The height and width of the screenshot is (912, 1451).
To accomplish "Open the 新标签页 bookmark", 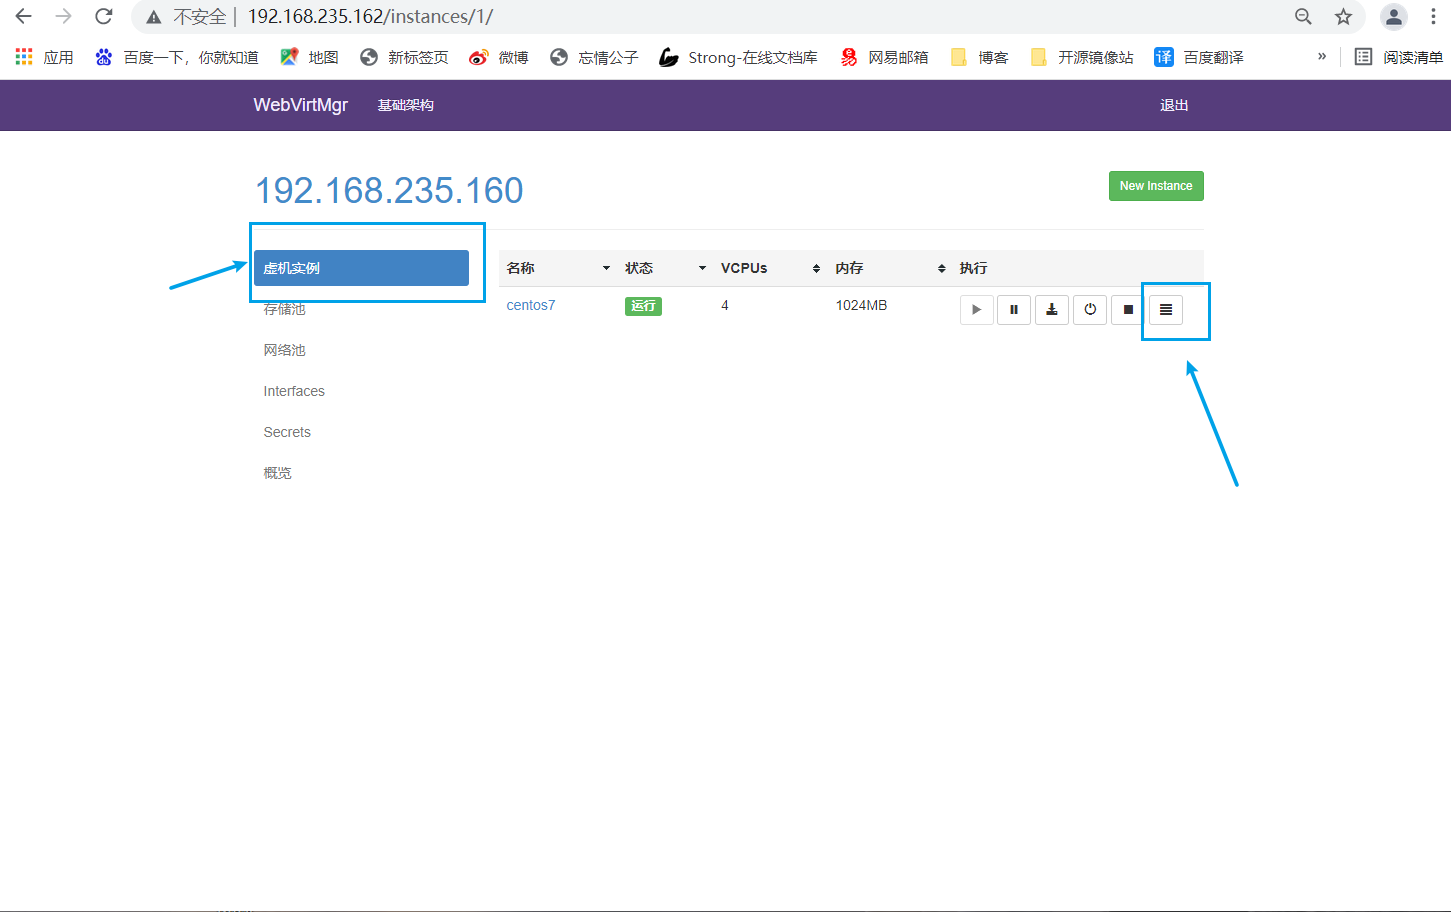I will (405, 57).
